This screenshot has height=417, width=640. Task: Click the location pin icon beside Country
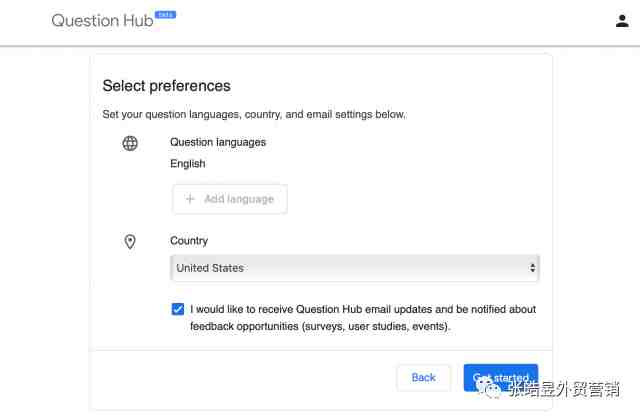point(130,242)
